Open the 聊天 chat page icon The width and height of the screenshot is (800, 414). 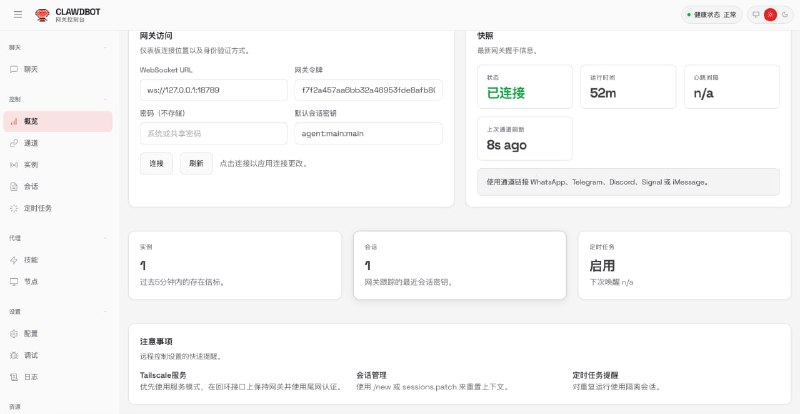pos(14,69)
